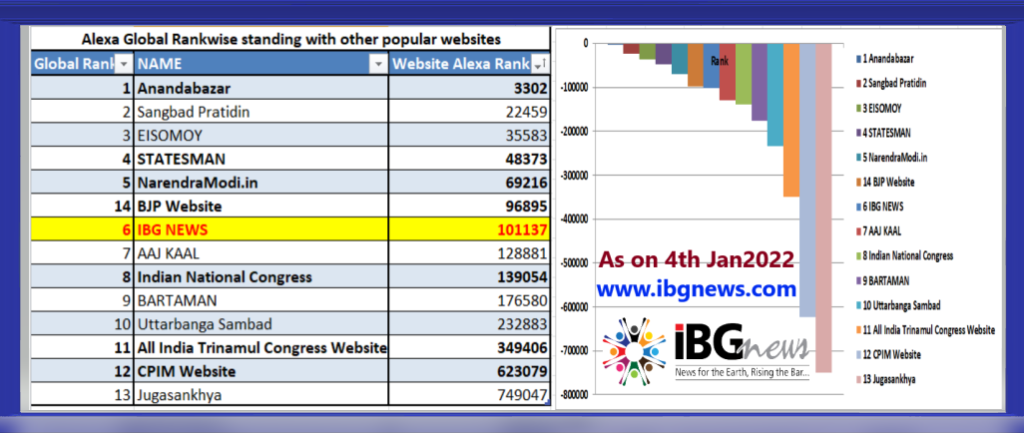Click legend swatch for 3 EISOMOY

[858, 108]
